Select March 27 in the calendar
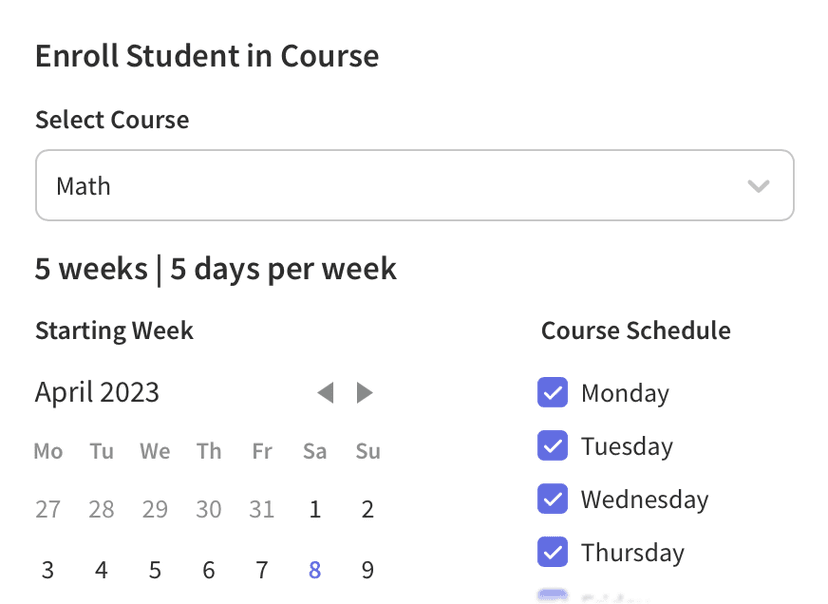Image resolution: width=828 pixels, height=604 pixels. tap(48, 510)
